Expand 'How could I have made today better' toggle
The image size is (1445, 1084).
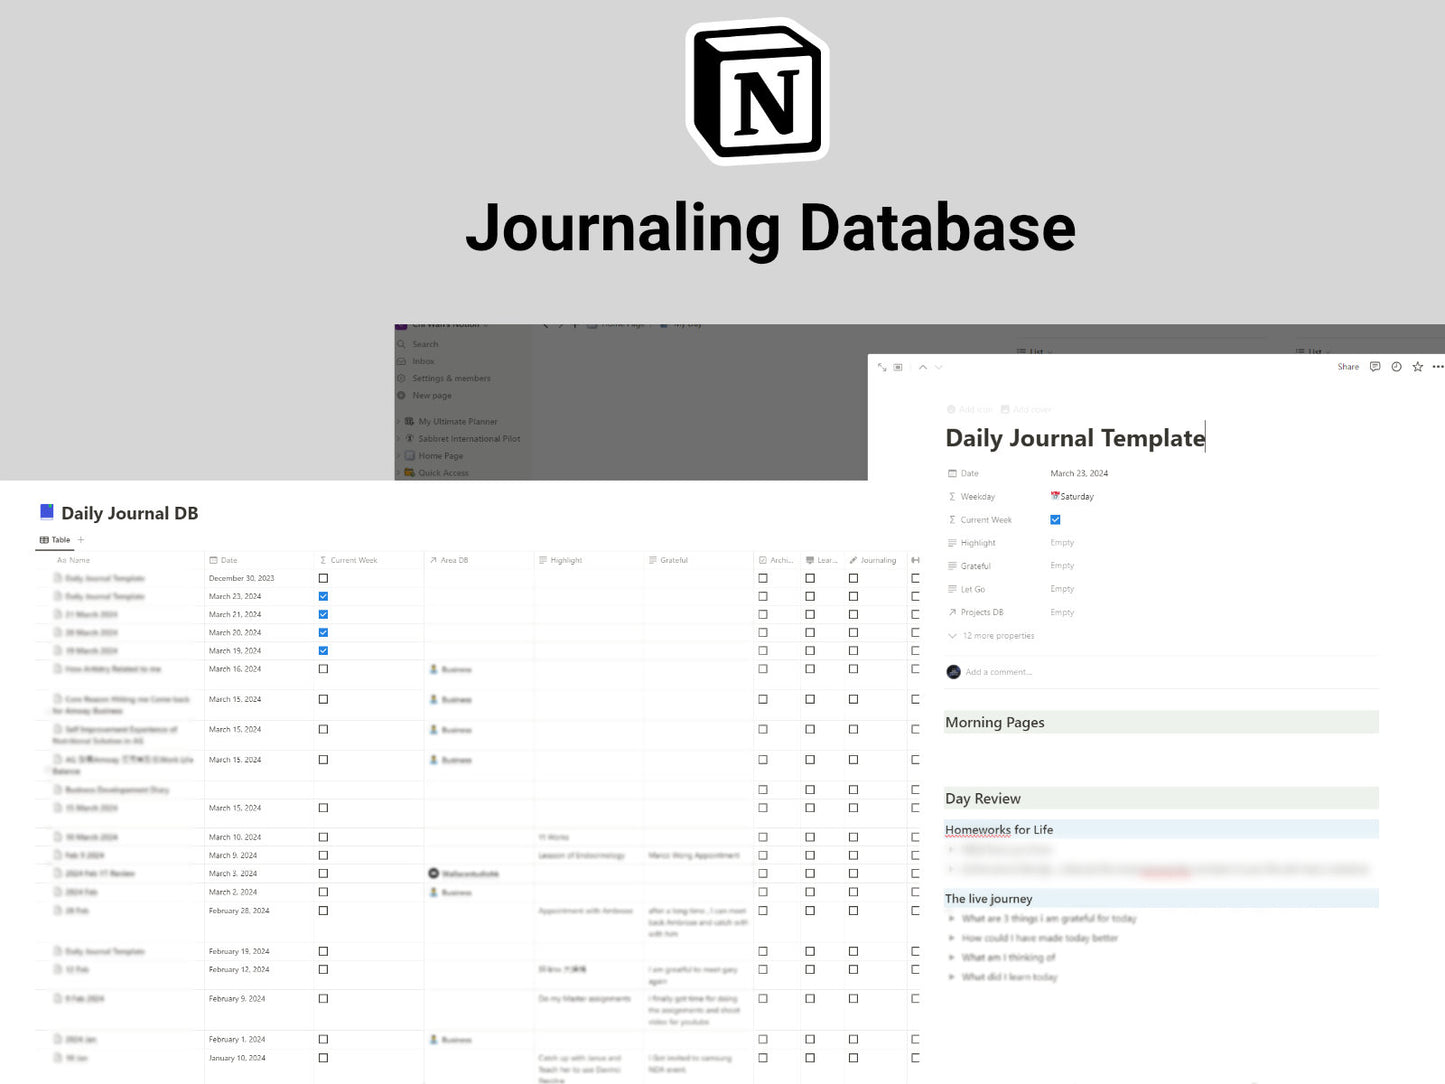tap(952, 938)
